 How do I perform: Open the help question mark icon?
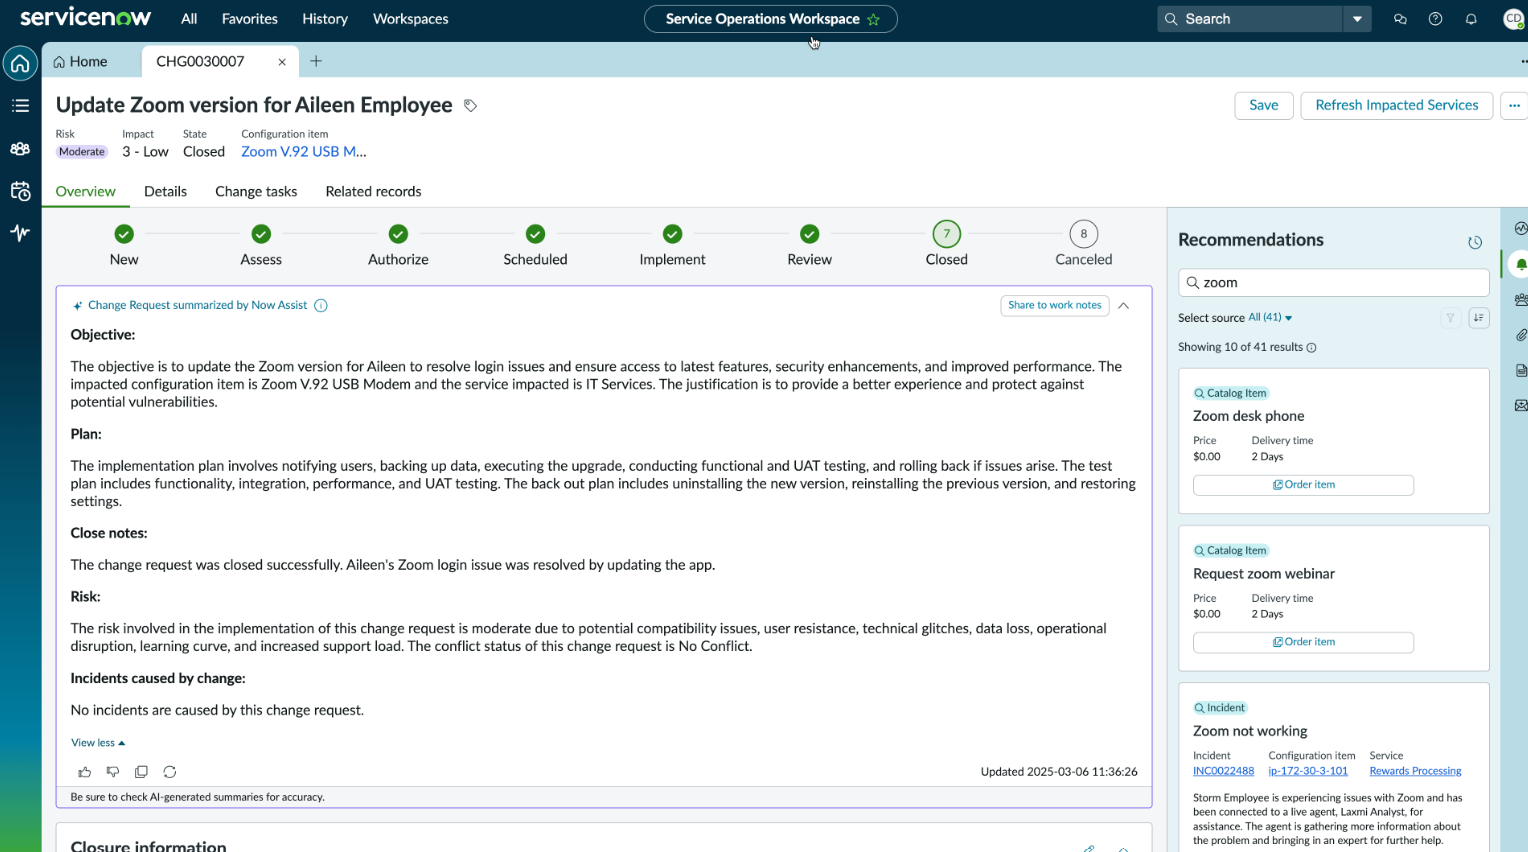pyautogui.click(x=1436, y=19)
